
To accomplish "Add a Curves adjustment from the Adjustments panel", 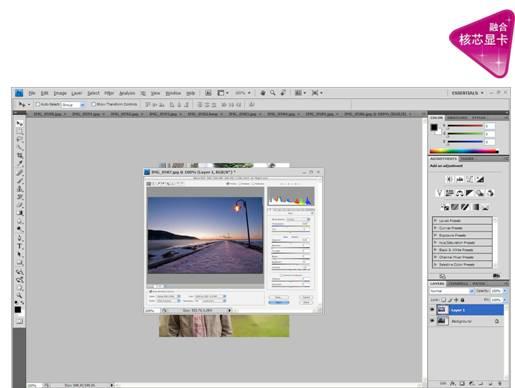I will (470, 179).
